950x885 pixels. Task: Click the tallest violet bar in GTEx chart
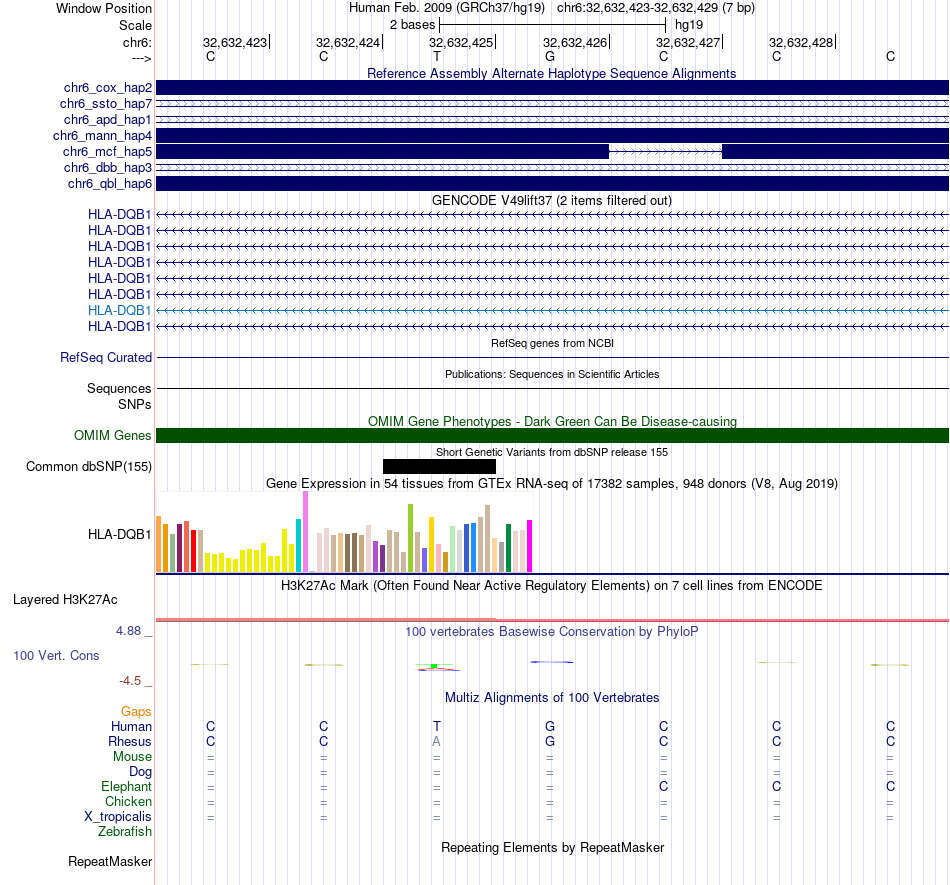[305, 532]
